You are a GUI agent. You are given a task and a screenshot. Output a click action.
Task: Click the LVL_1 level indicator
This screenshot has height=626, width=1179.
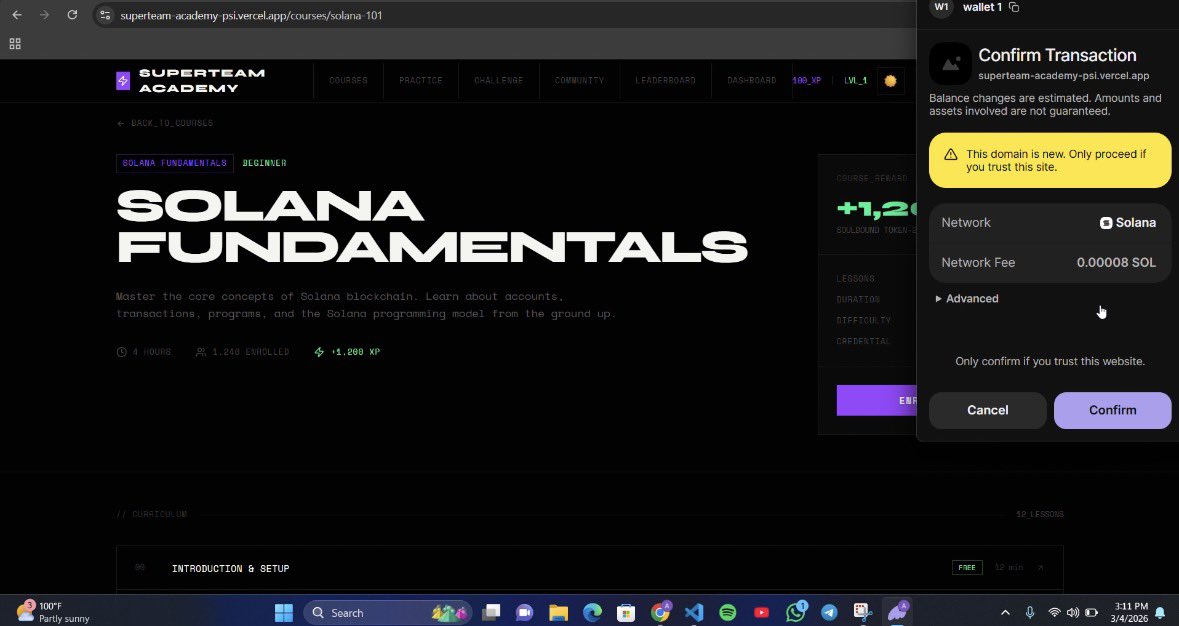coord(856,80)
